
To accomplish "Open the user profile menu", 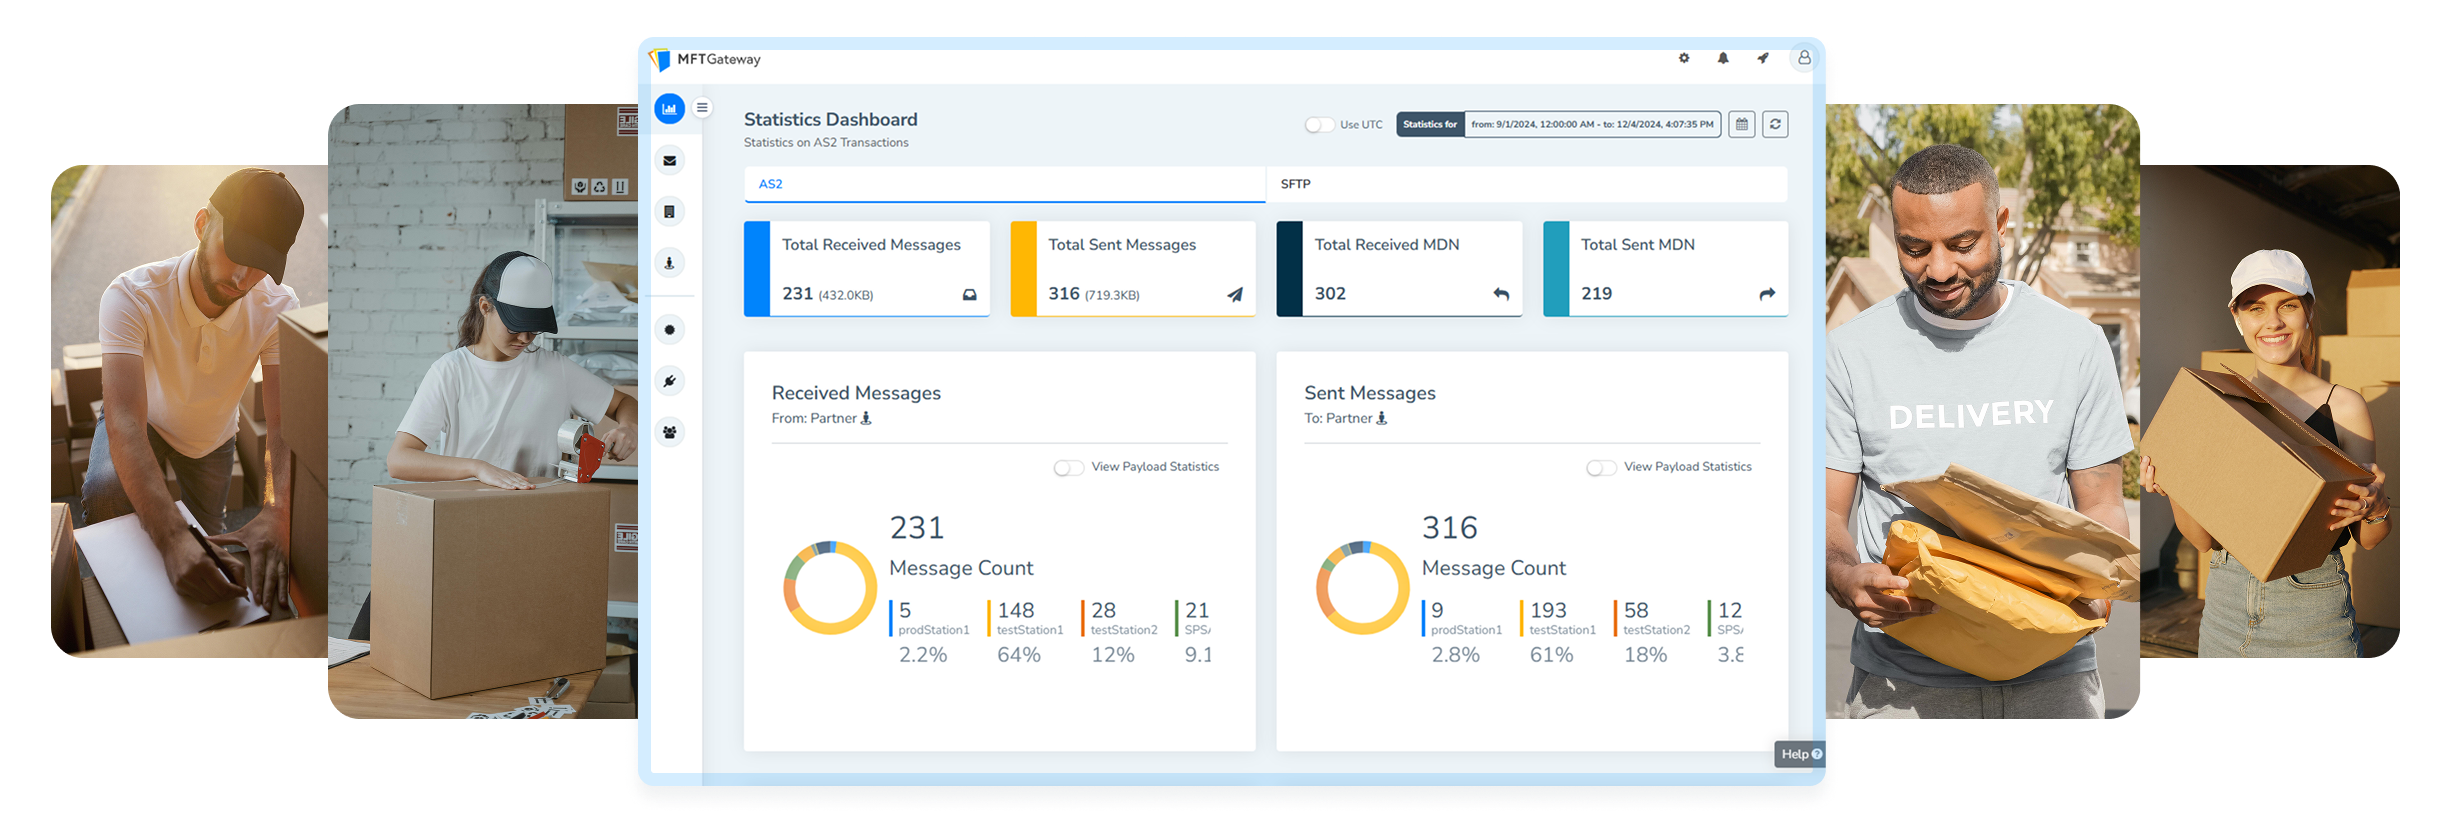I will click(1804, 59).
